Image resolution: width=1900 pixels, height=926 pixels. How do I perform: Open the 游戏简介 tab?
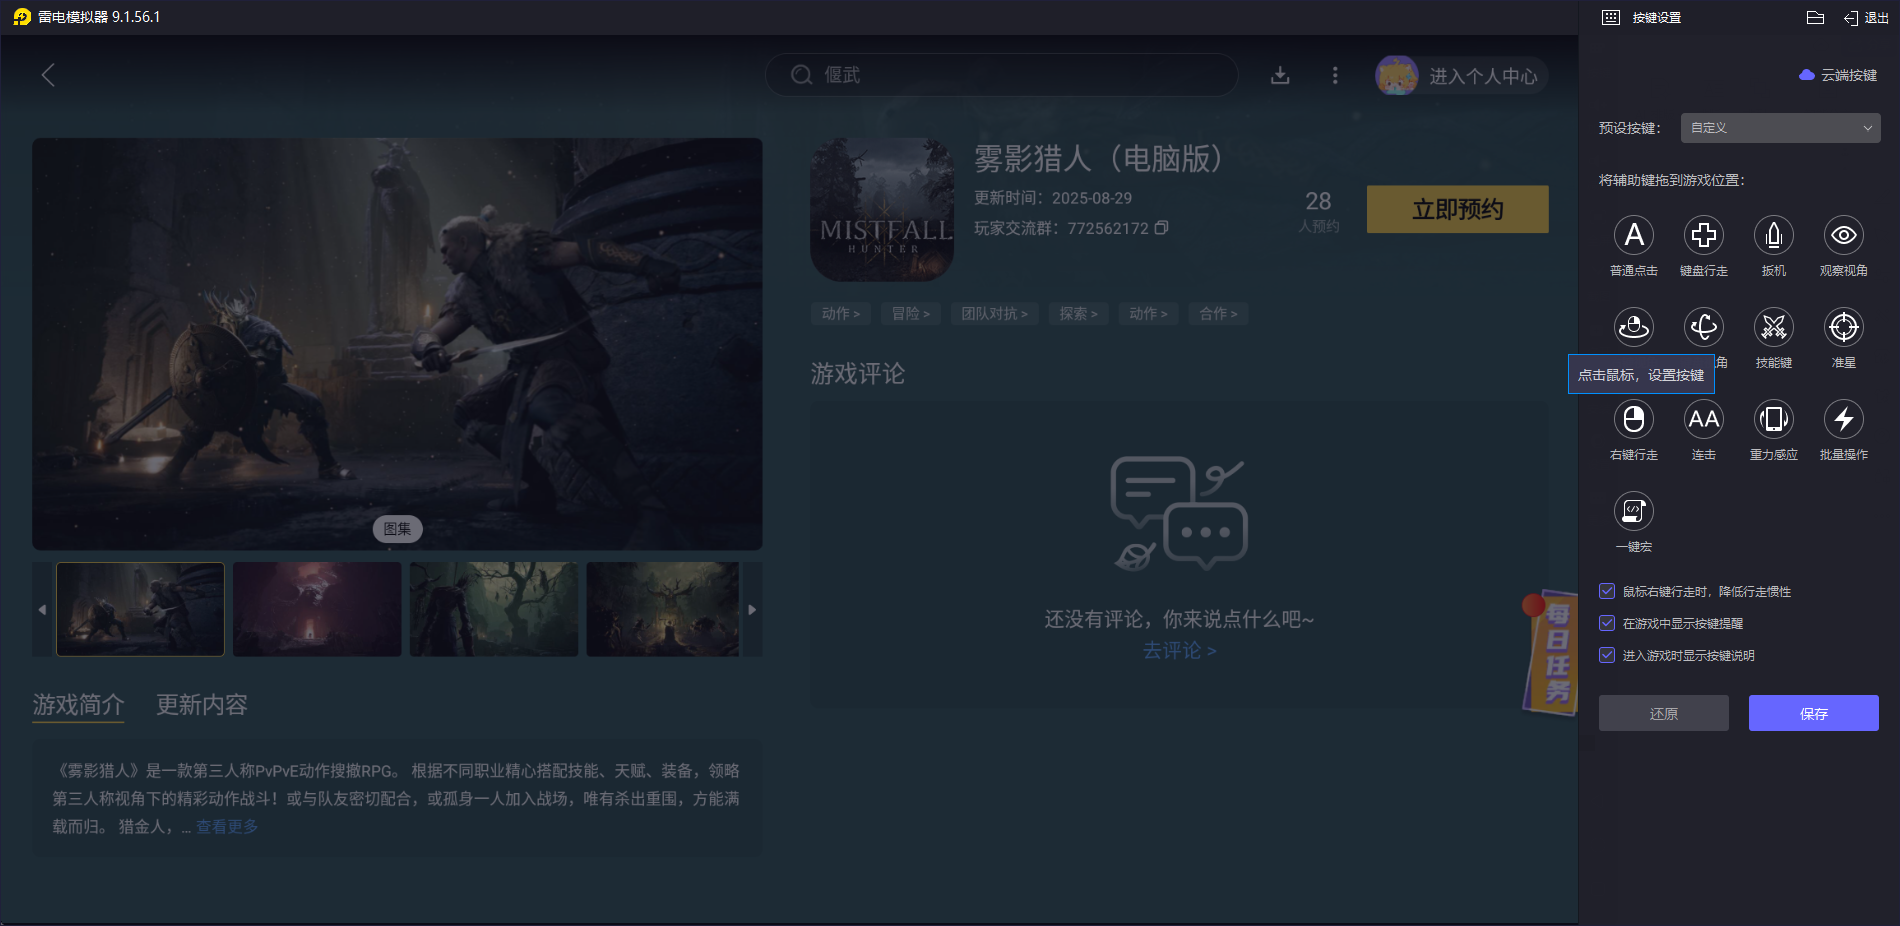(x=77, y=705)
